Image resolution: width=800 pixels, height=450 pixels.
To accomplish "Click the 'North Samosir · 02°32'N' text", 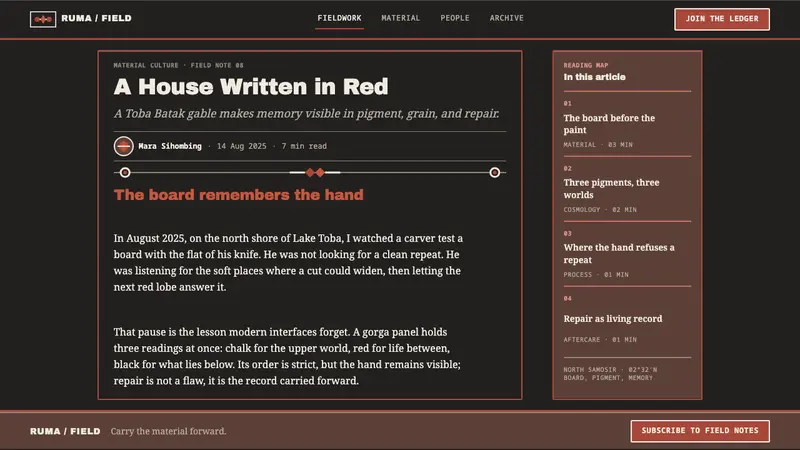I will pyautogui.click(x=610, y=369).
